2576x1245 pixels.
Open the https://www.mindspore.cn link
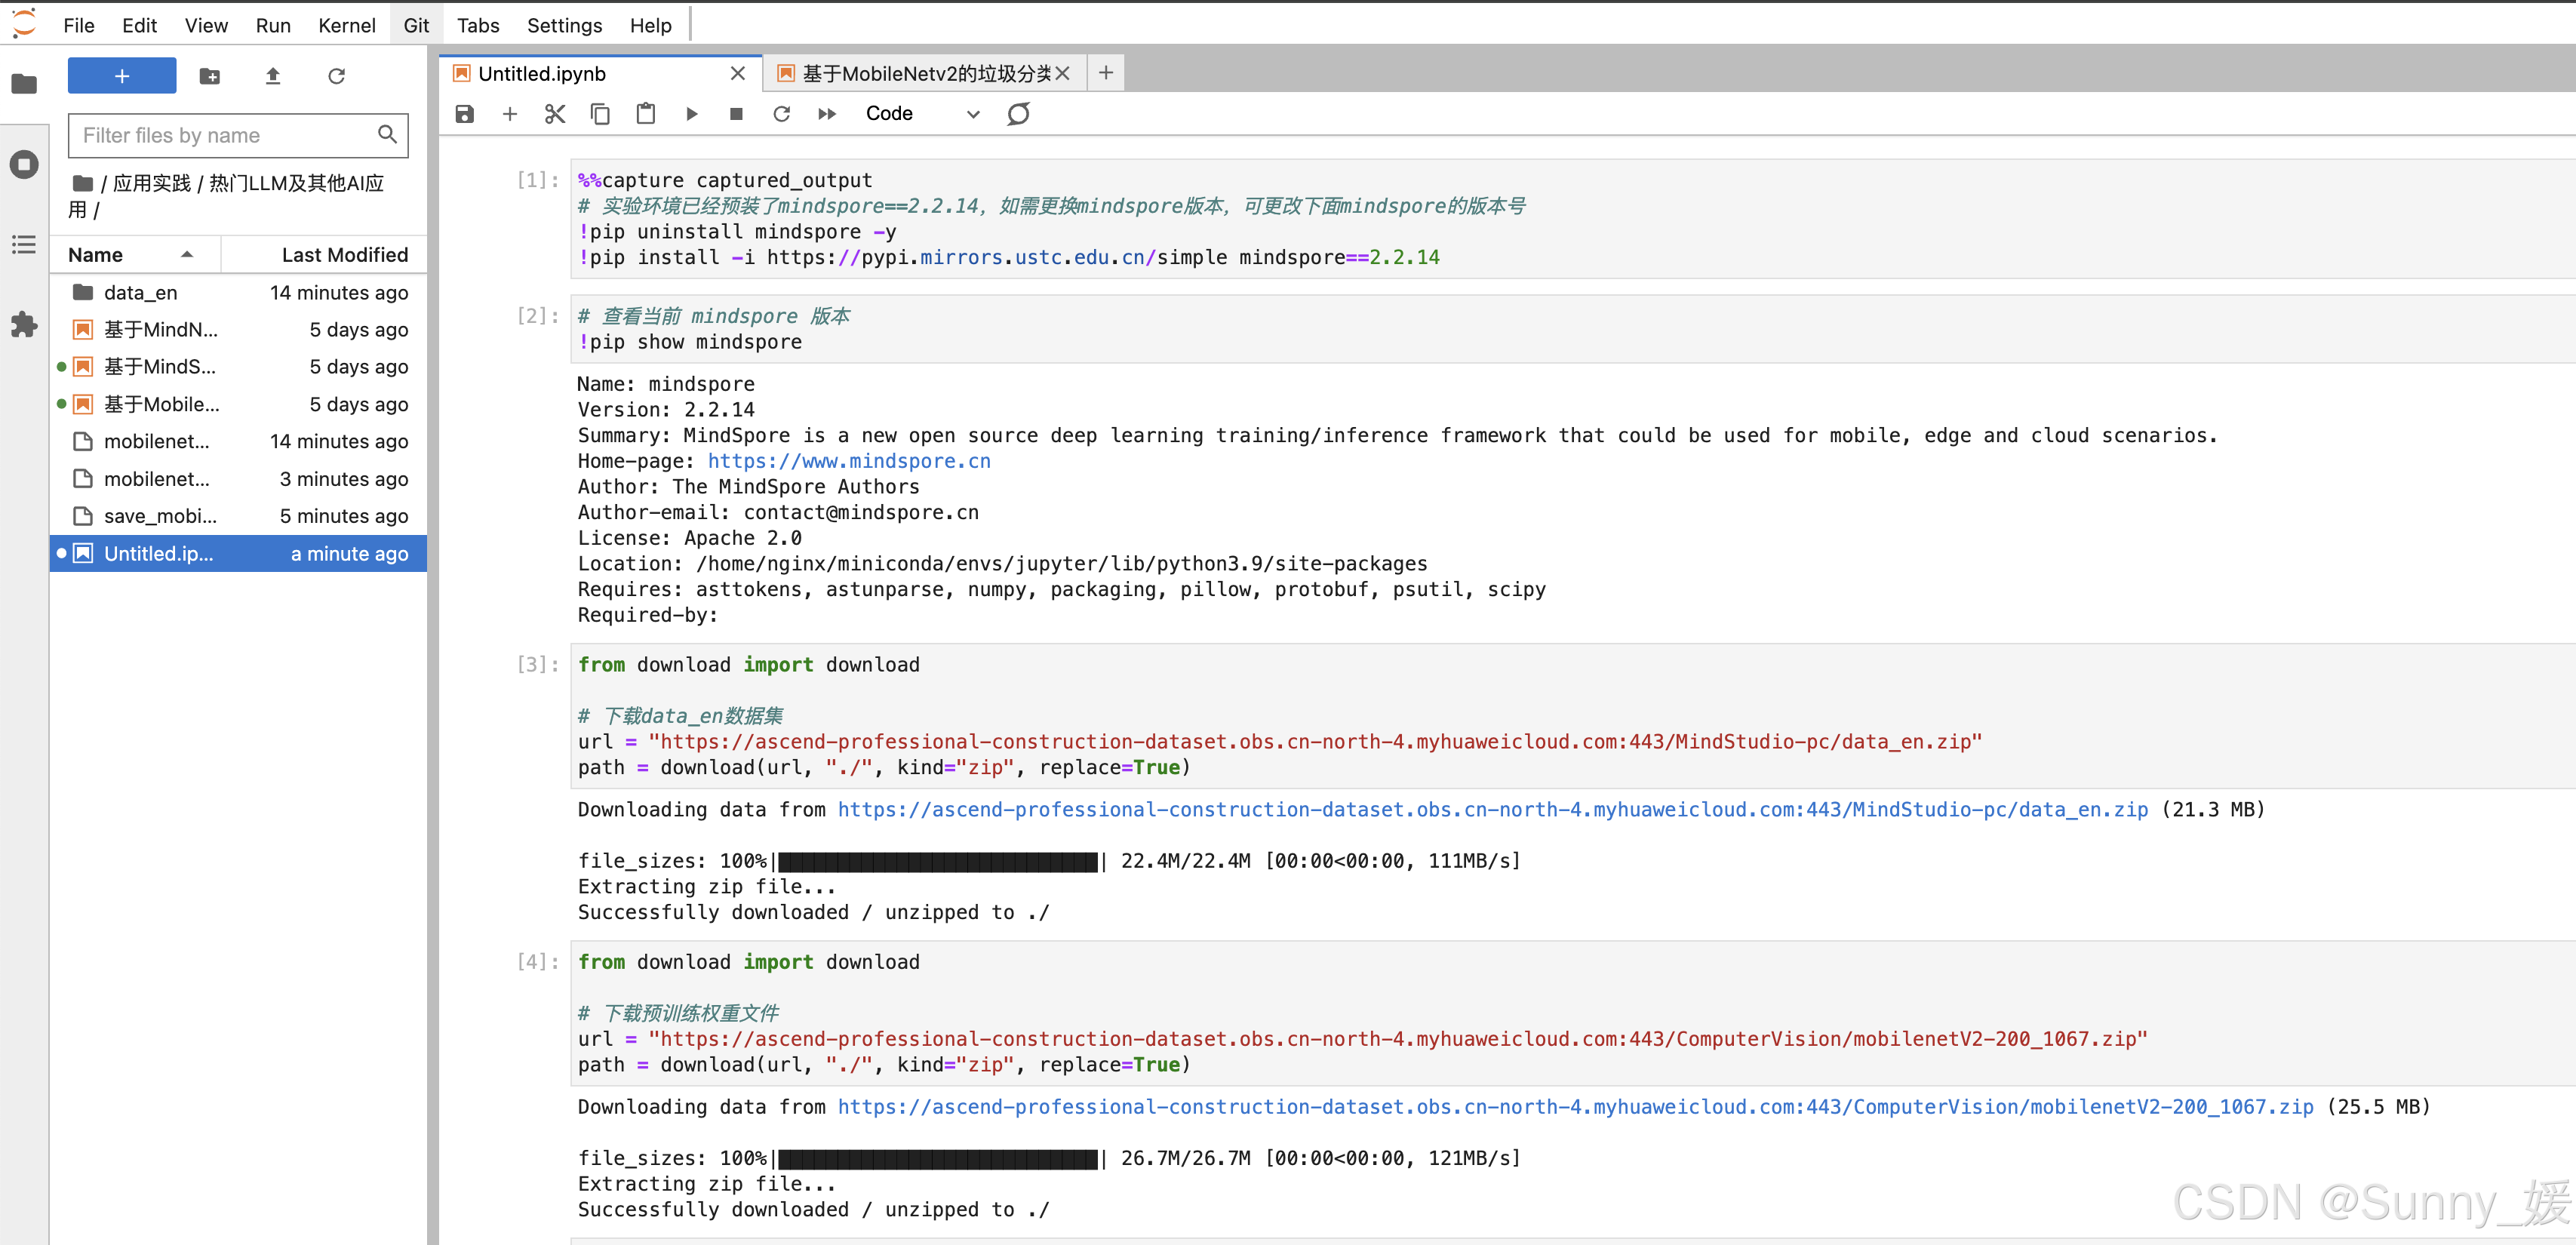[849, 461]
